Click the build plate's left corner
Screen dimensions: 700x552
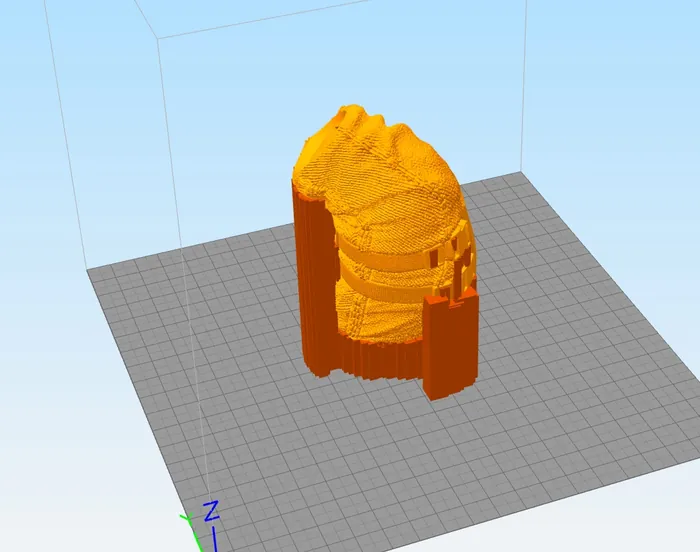pos(88,268)
